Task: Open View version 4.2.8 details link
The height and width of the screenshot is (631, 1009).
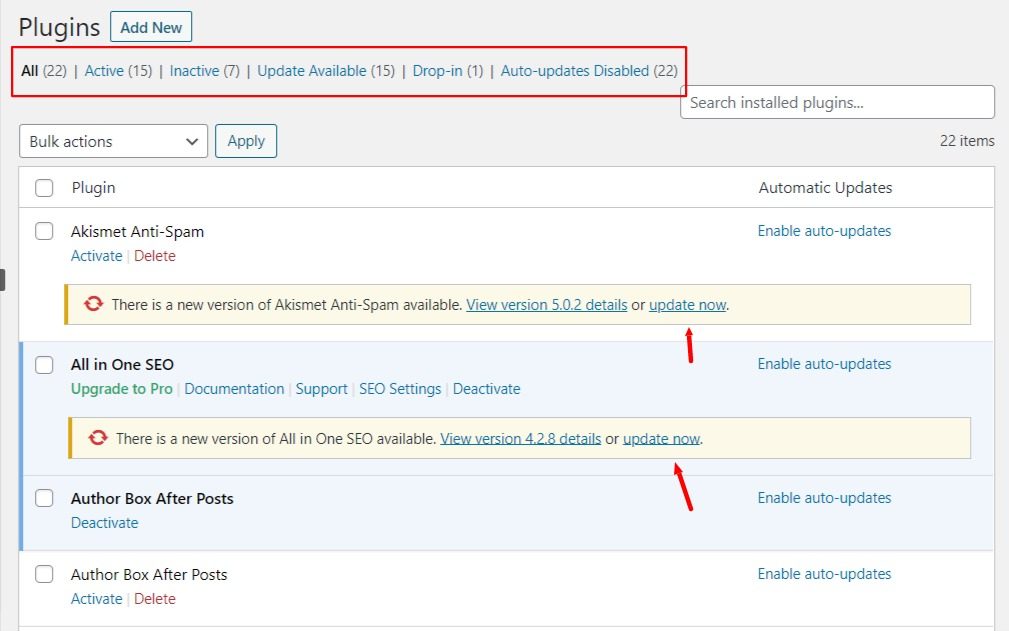Action: point(521,439)
